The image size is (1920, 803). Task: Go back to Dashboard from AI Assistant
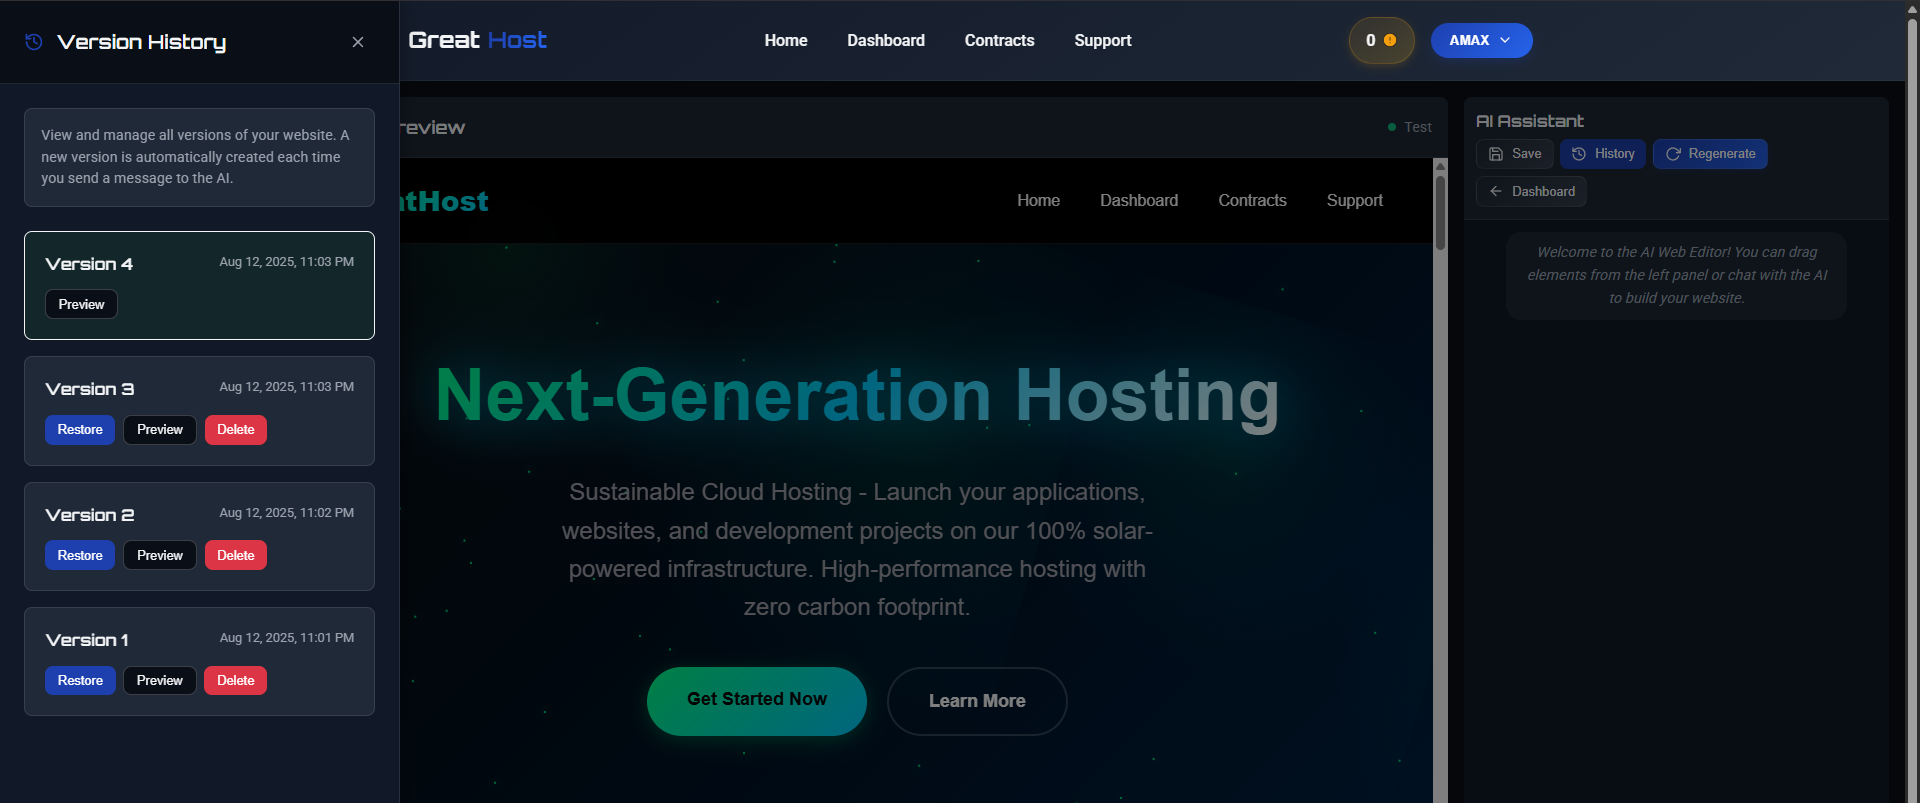[1531, 192]
